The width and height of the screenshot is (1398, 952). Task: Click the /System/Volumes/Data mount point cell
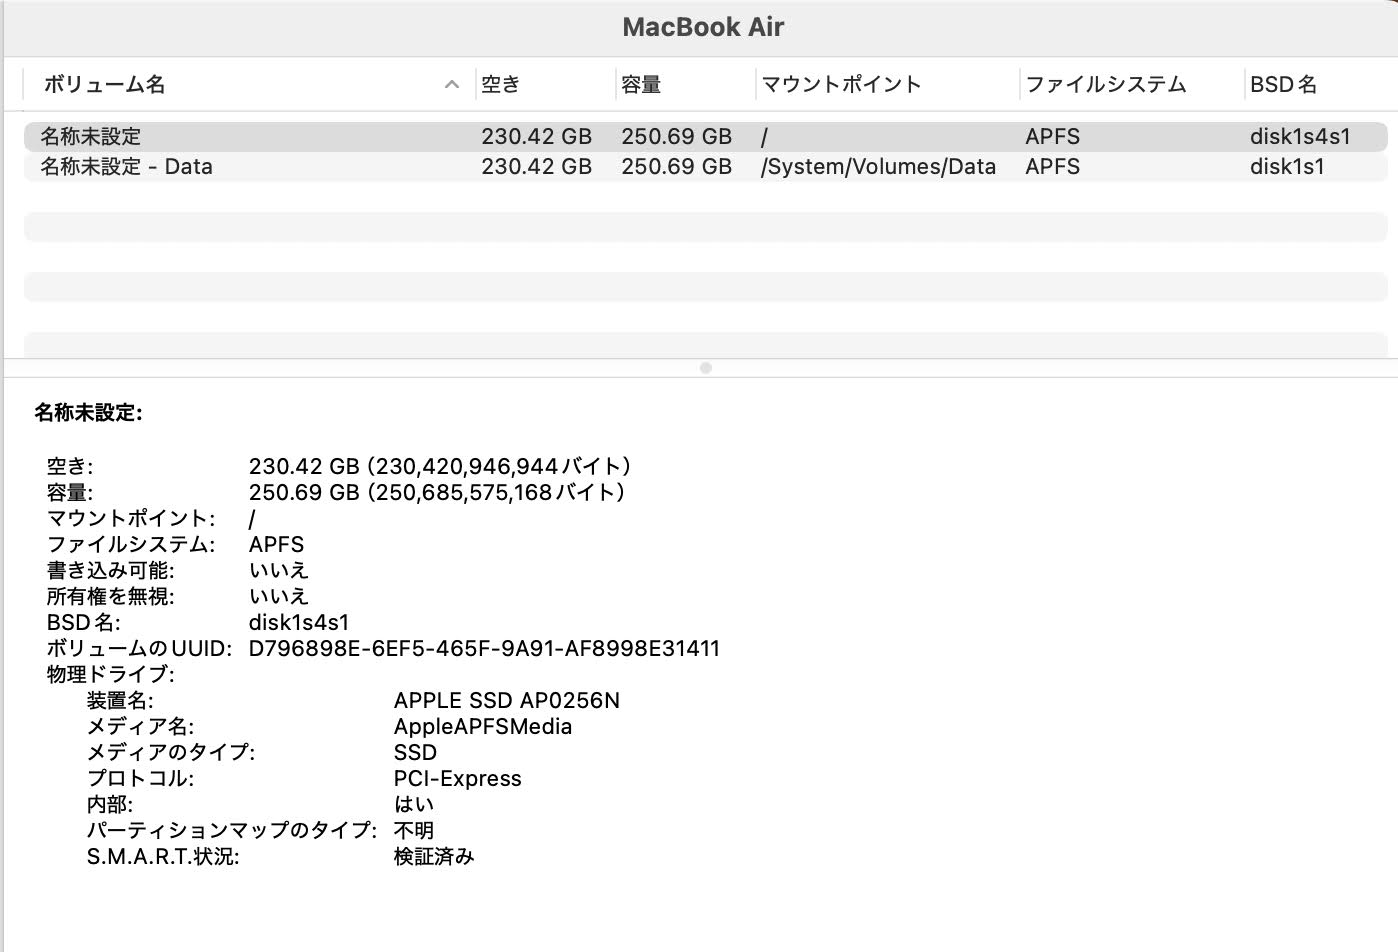click(878, 167)
